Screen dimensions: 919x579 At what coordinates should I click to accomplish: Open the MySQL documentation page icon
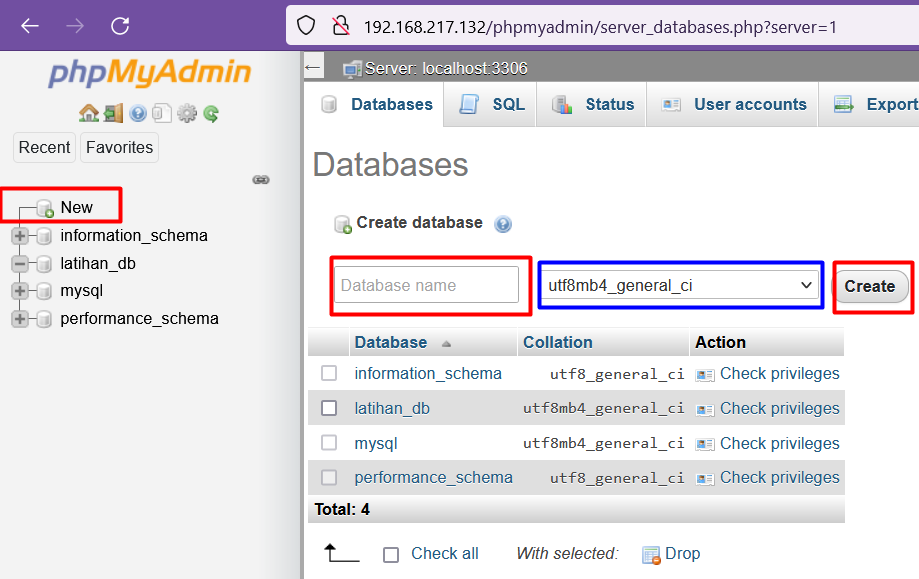tap(162, 113)
